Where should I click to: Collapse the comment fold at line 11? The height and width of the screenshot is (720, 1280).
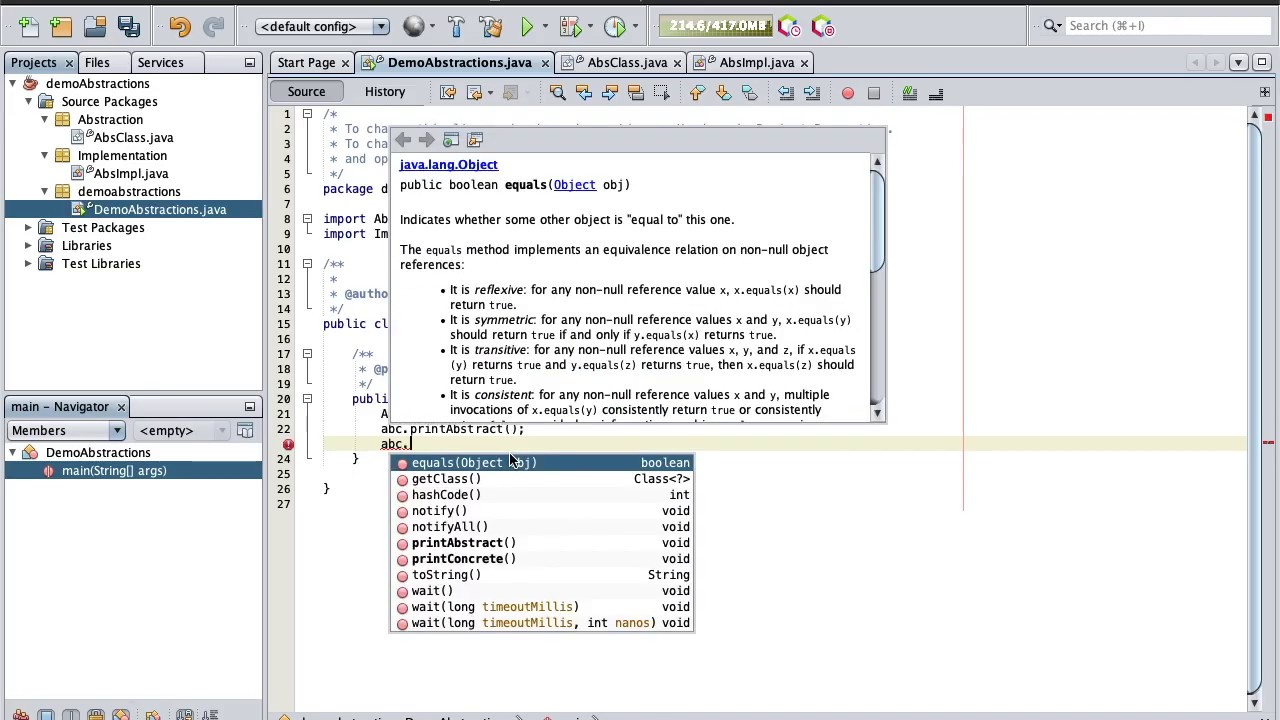point(307,264)
